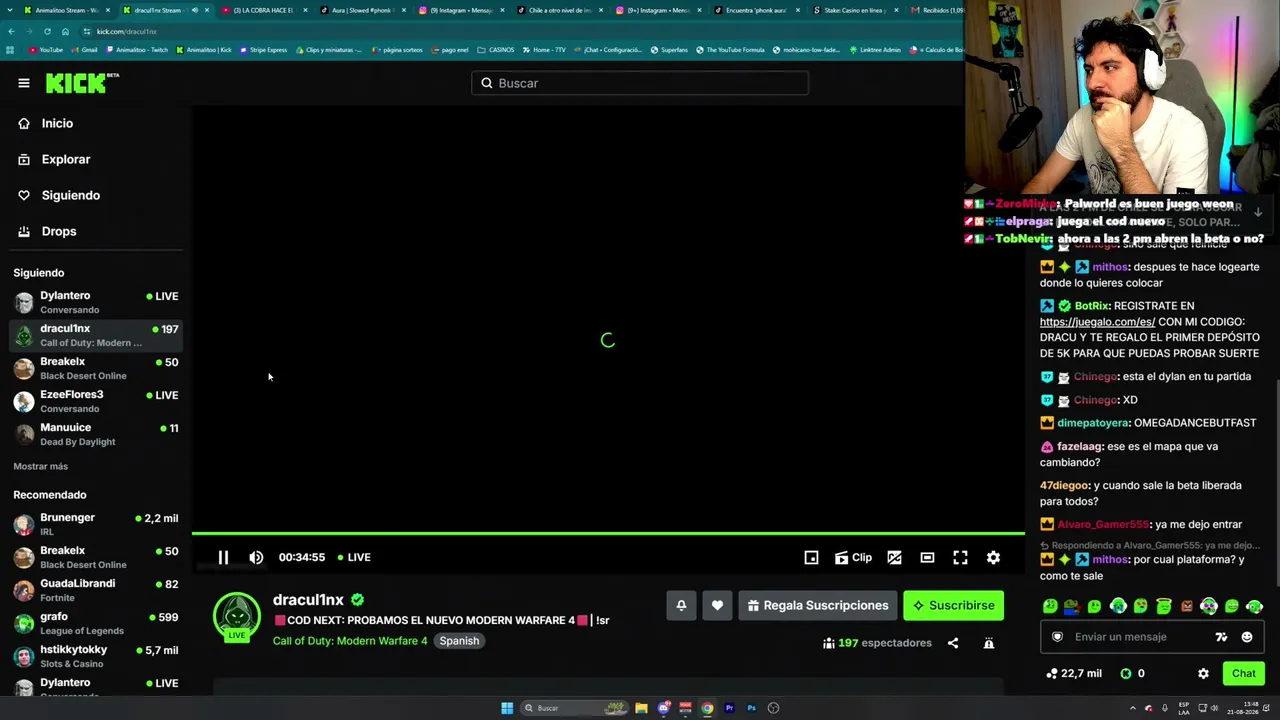Open the video player settings gear
The width and height of the screenshot is (1280, 720).
click(993, 557)
